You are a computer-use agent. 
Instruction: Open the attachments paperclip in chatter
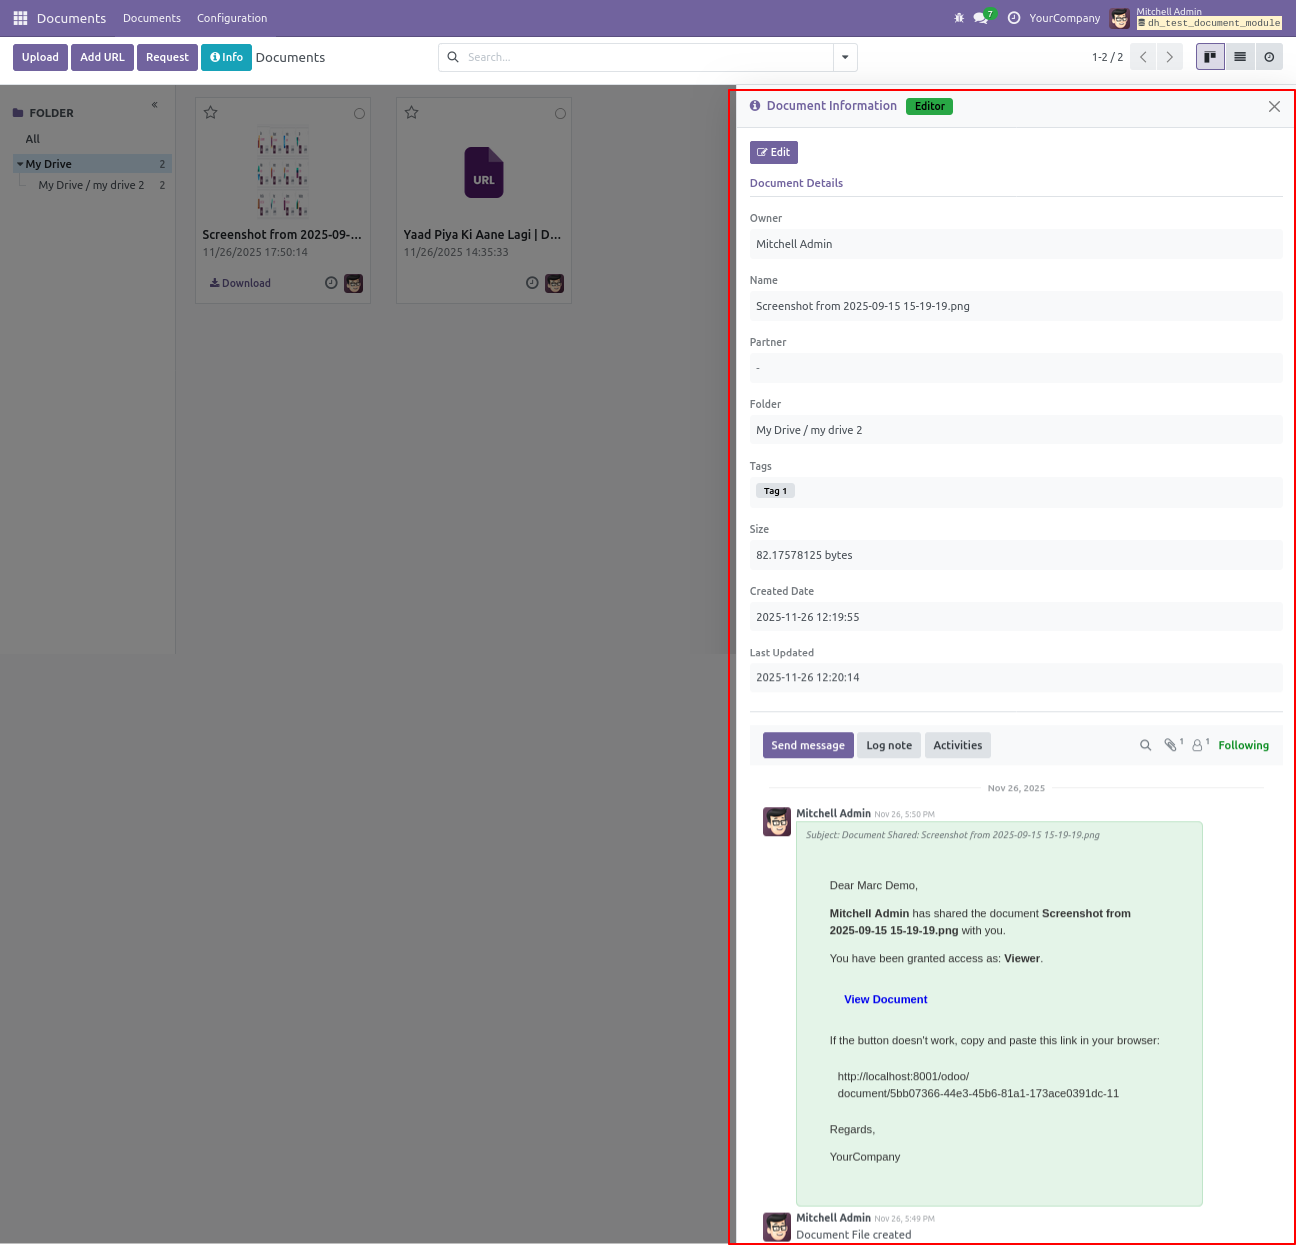[1171, 745]
